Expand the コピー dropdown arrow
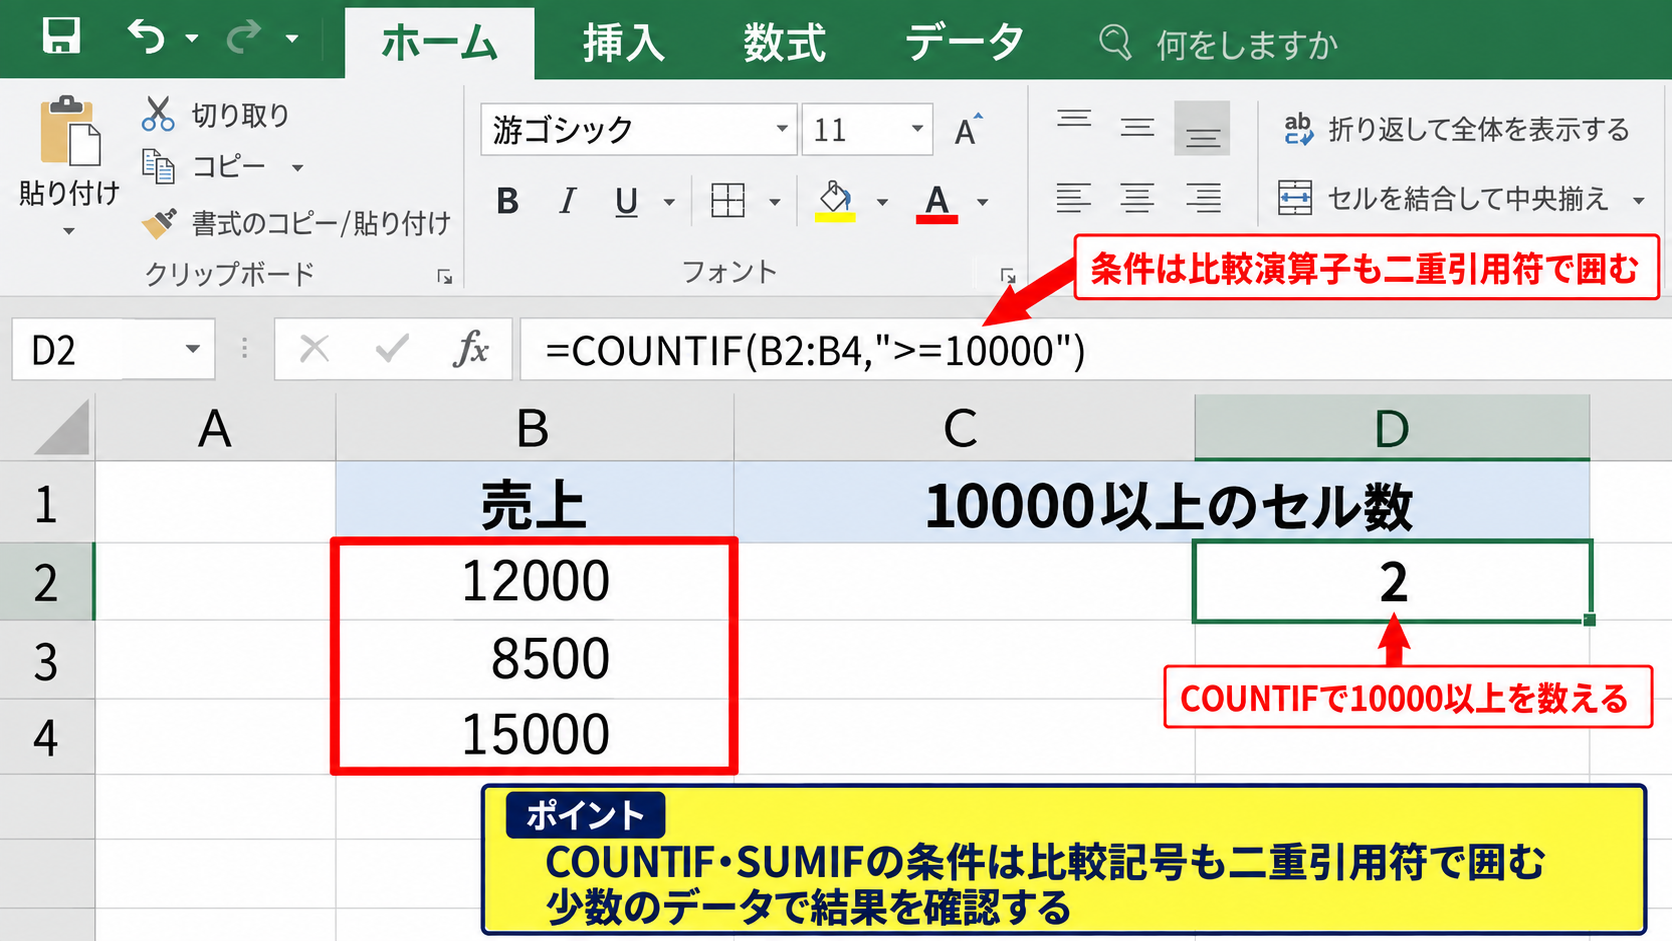The width and height of the screenshot is (1672, 941). 297,168
